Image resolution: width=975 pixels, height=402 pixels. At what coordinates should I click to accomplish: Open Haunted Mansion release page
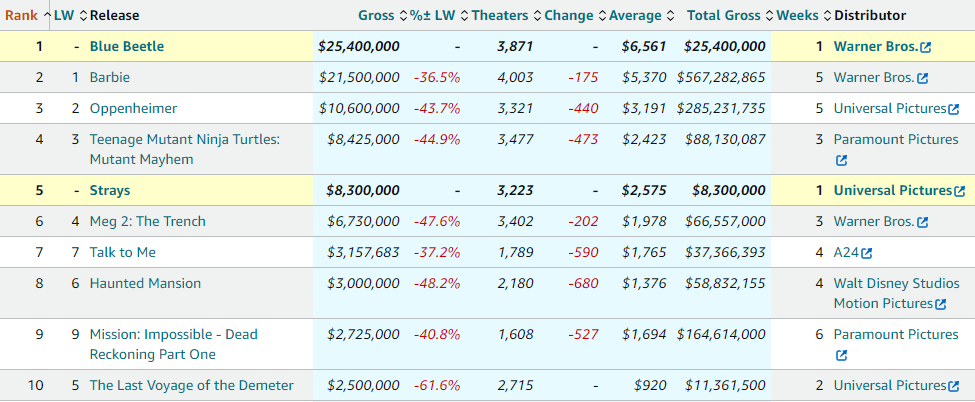[x=145, y=283]
